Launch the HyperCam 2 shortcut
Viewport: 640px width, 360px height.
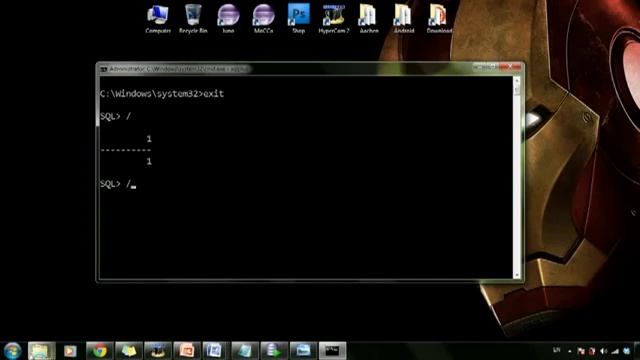pyautogui.click(x=334, y=19)
